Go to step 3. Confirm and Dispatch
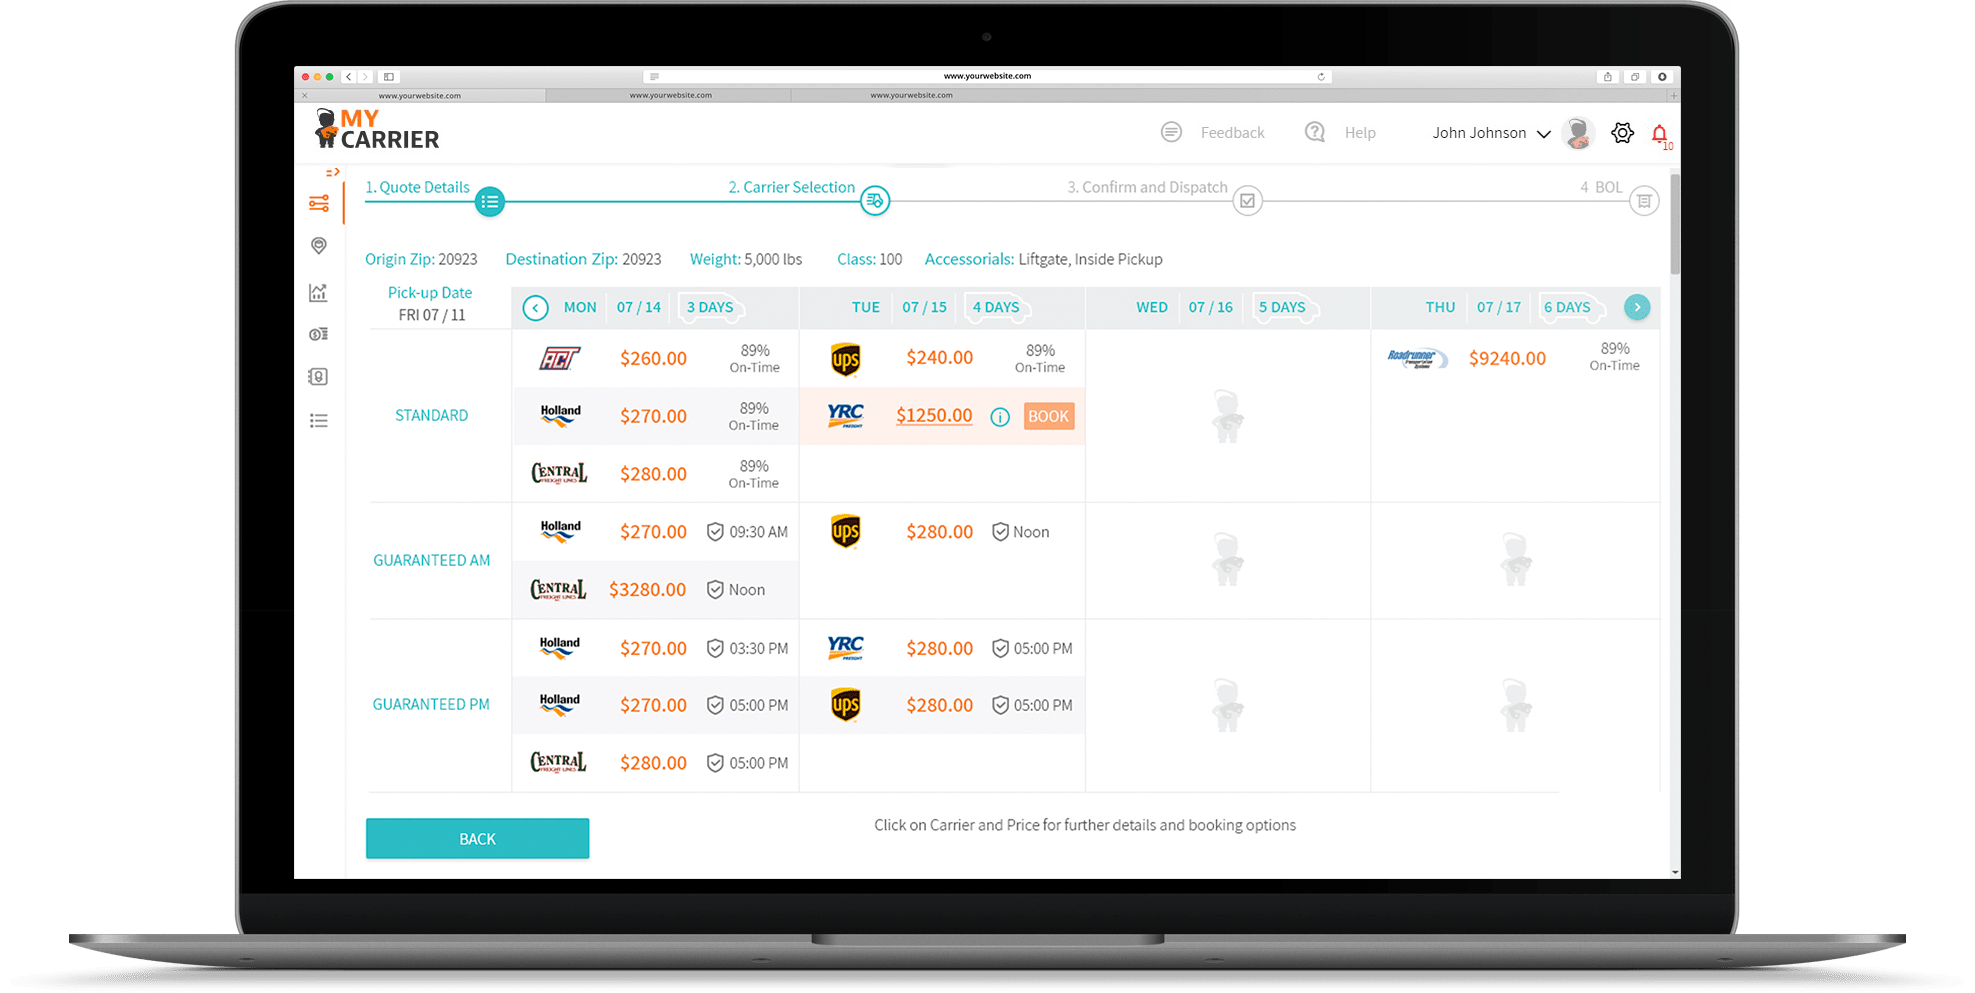This screenshot has width=1975, height=993. click(1147, 187)
